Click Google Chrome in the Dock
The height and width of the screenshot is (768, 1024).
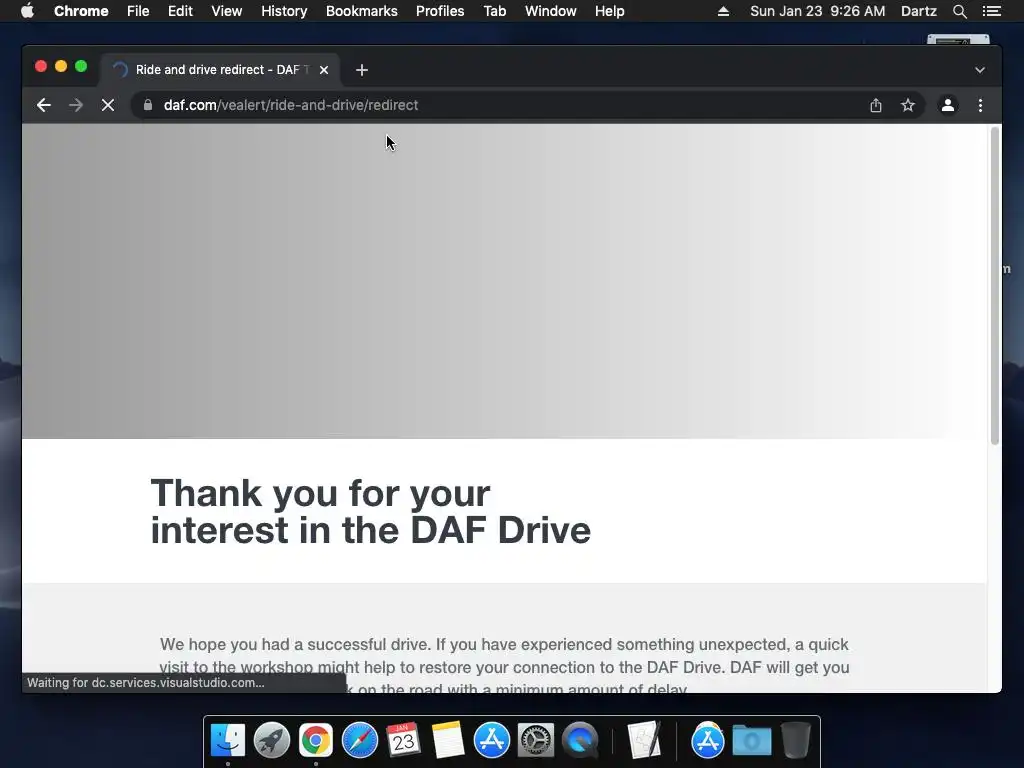[316, 741]
